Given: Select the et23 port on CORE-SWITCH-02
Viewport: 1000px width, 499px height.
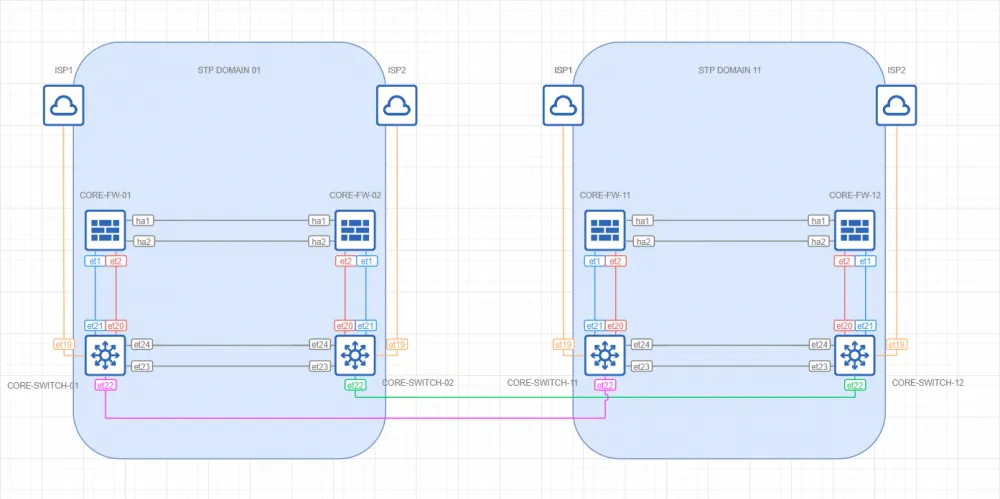Looking at the screenshot, I should tap(320, 366).
